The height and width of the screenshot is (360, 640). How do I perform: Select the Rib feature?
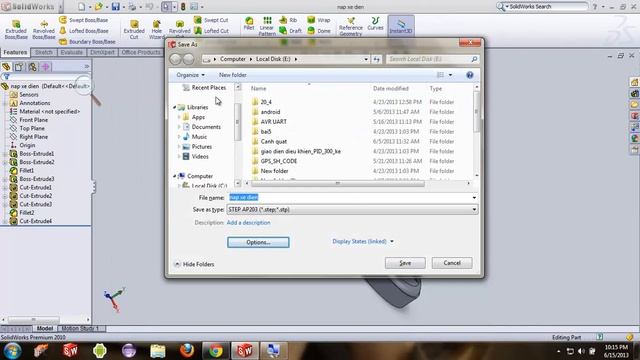pyautogui.click(x=288, y=20)
